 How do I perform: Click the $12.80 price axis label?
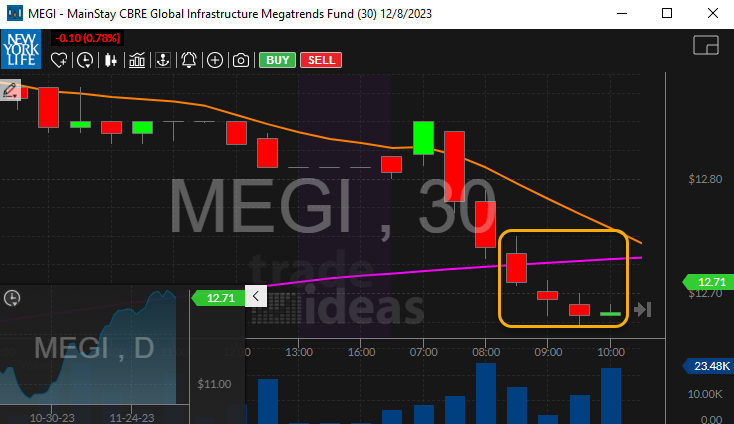tap(705, 179)
